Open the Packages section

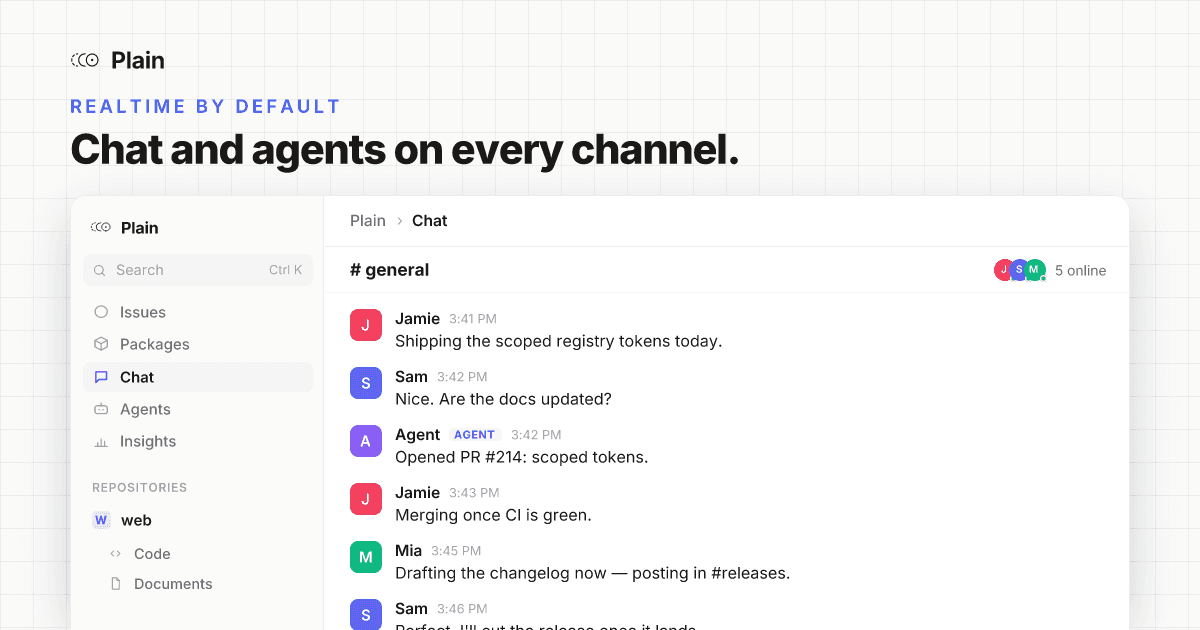tap(198, 344)
